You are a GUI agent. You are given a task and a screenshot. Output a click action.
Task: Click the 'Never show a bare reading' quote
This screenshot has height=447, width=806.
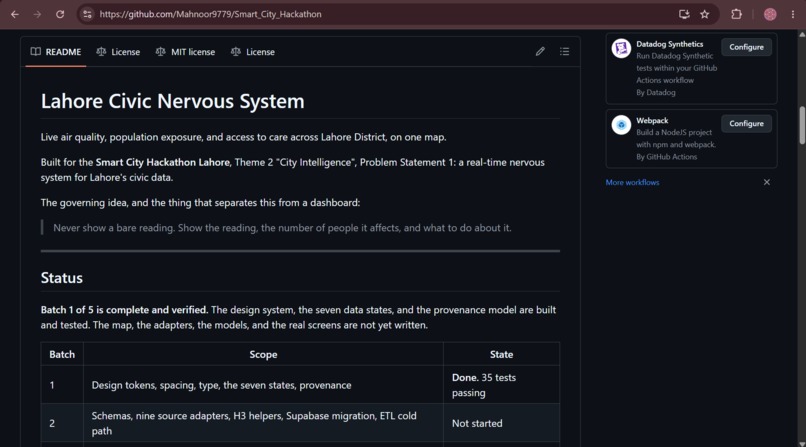click(282, 228)
